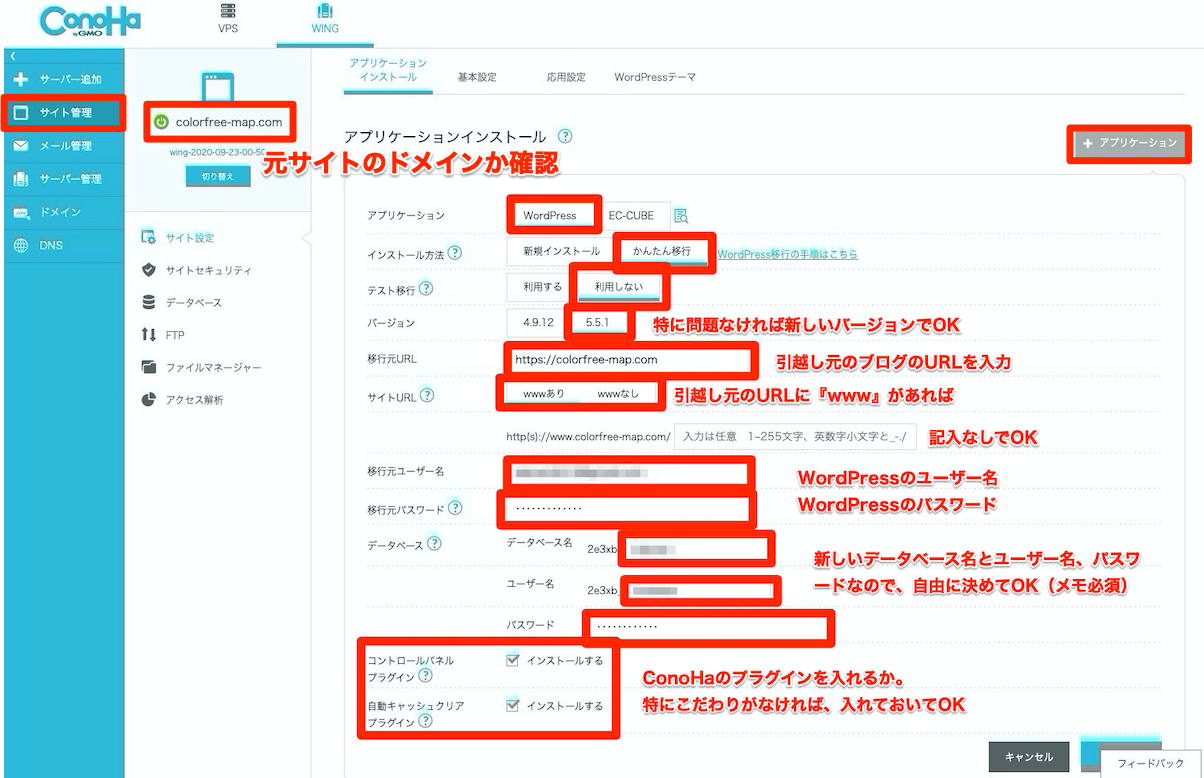This screenshot has width=1204, height=778.
Task: Select 利用する for test migration
Action: (543, 287)
